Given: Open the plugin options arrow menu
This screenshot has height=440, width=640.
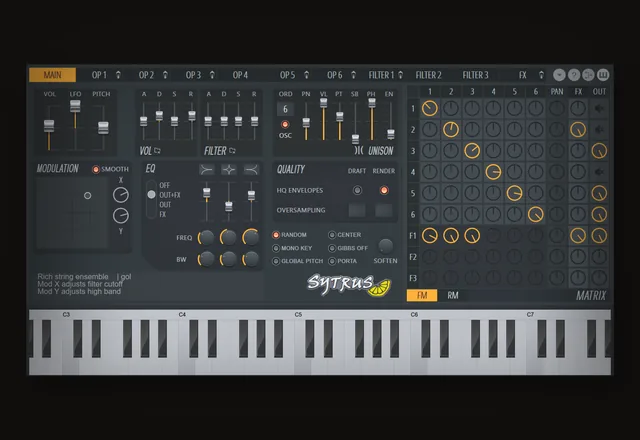Looking at the screenshot, I should click(x=559, y=75).
